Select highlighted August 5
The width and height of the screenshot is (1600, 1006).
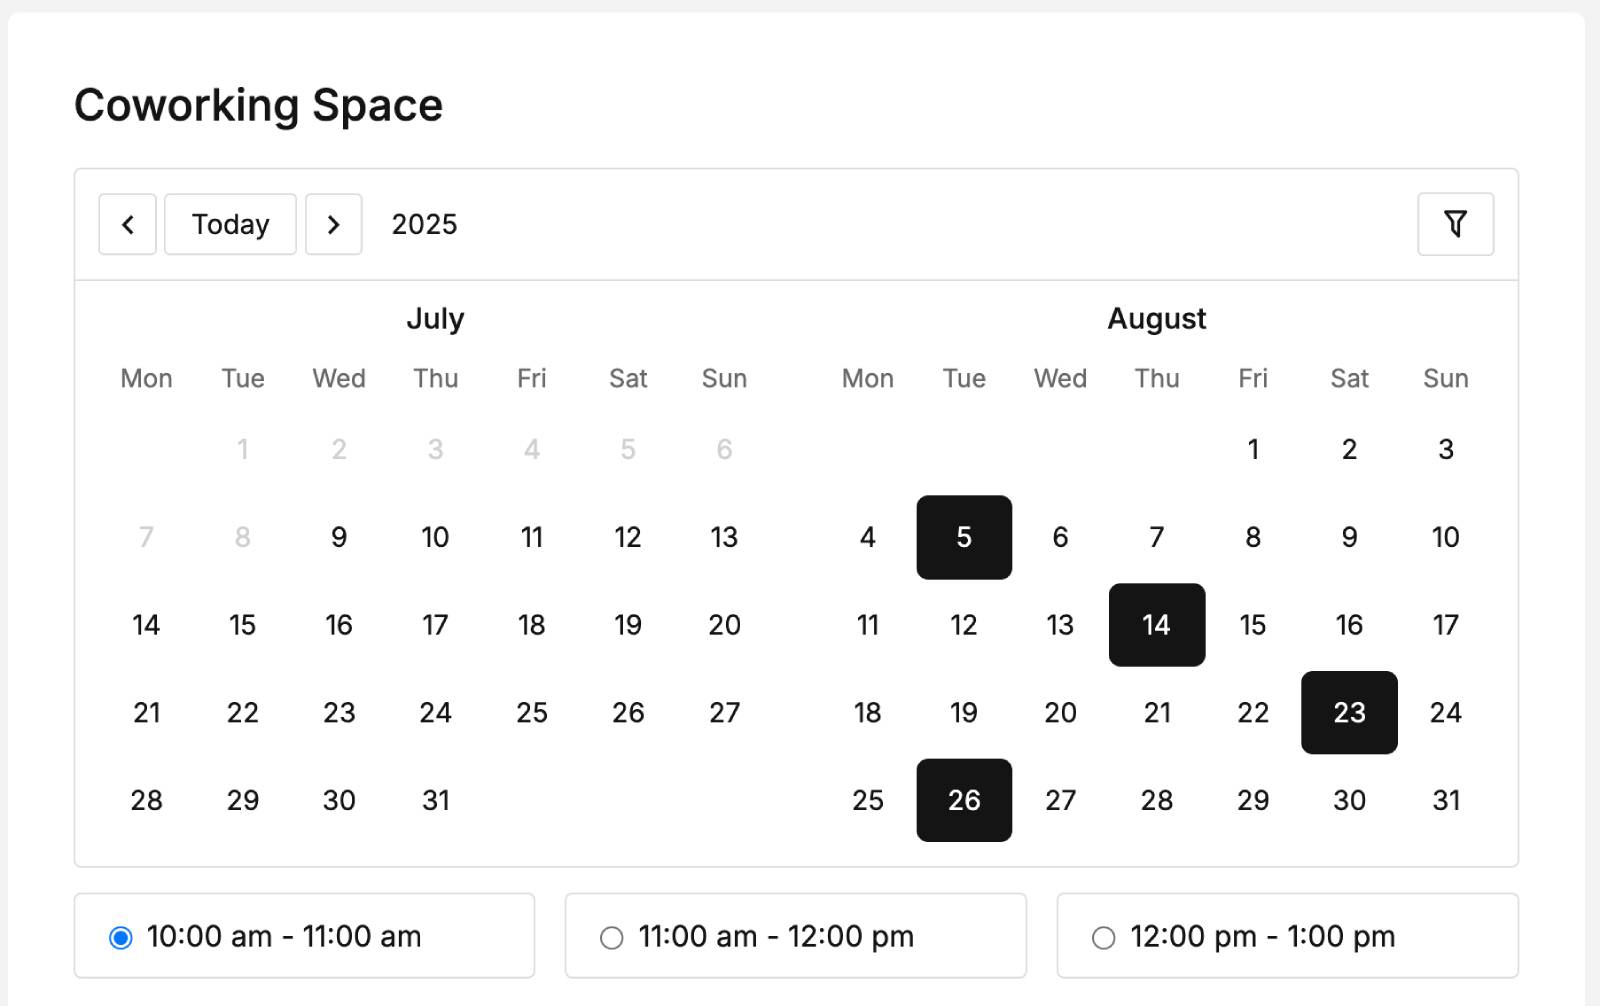[964, 537]
